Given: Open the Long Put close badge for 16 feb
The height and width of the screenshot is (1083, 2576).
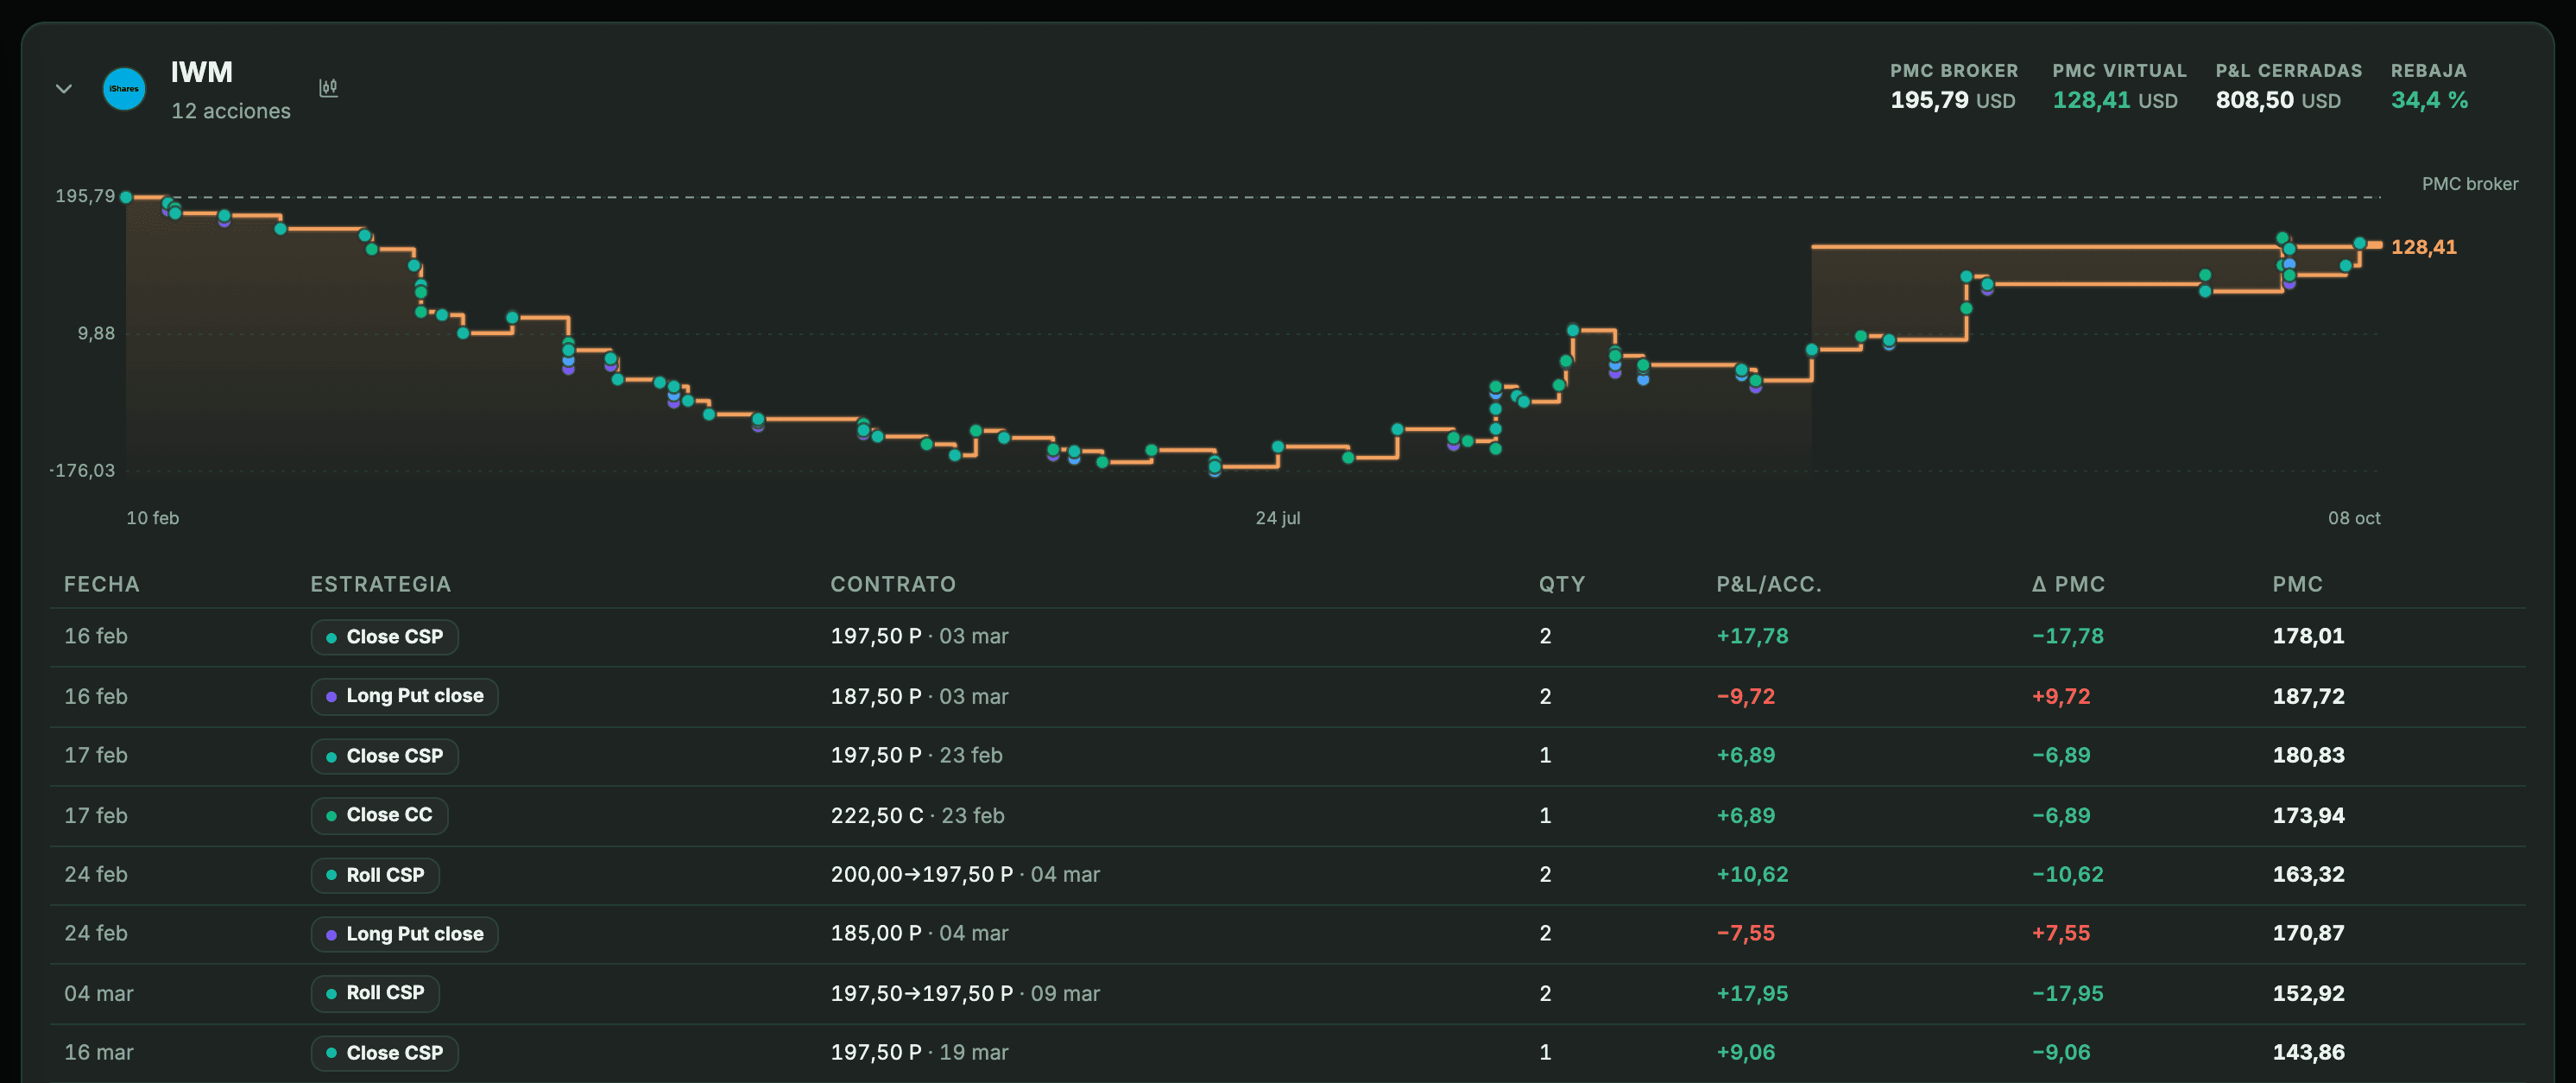Looking at the screenshot, I should pyautogui.click(x=405, y=696).
